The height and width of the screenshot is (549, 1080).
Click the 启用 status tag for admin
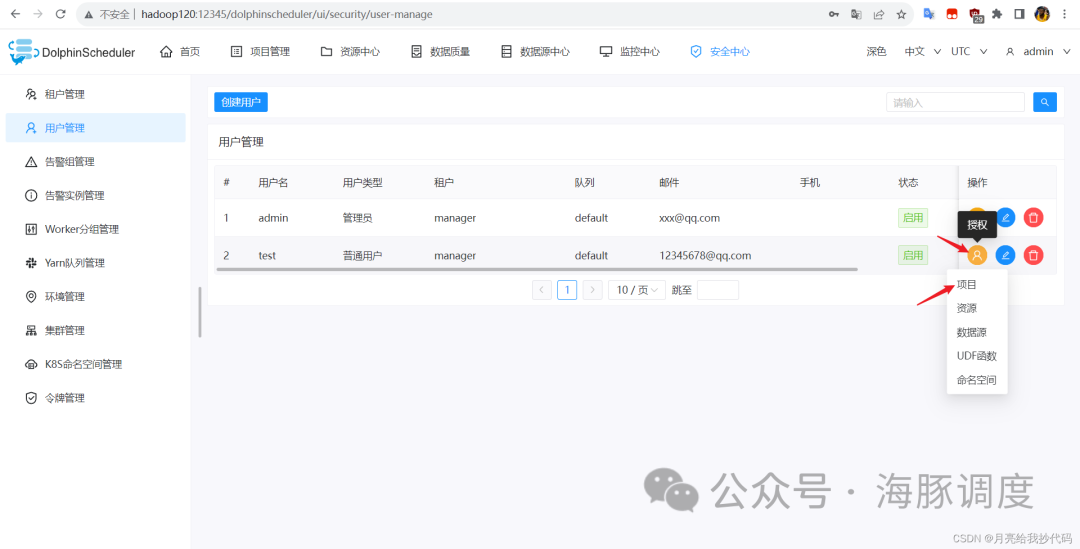tap(913, 218)
